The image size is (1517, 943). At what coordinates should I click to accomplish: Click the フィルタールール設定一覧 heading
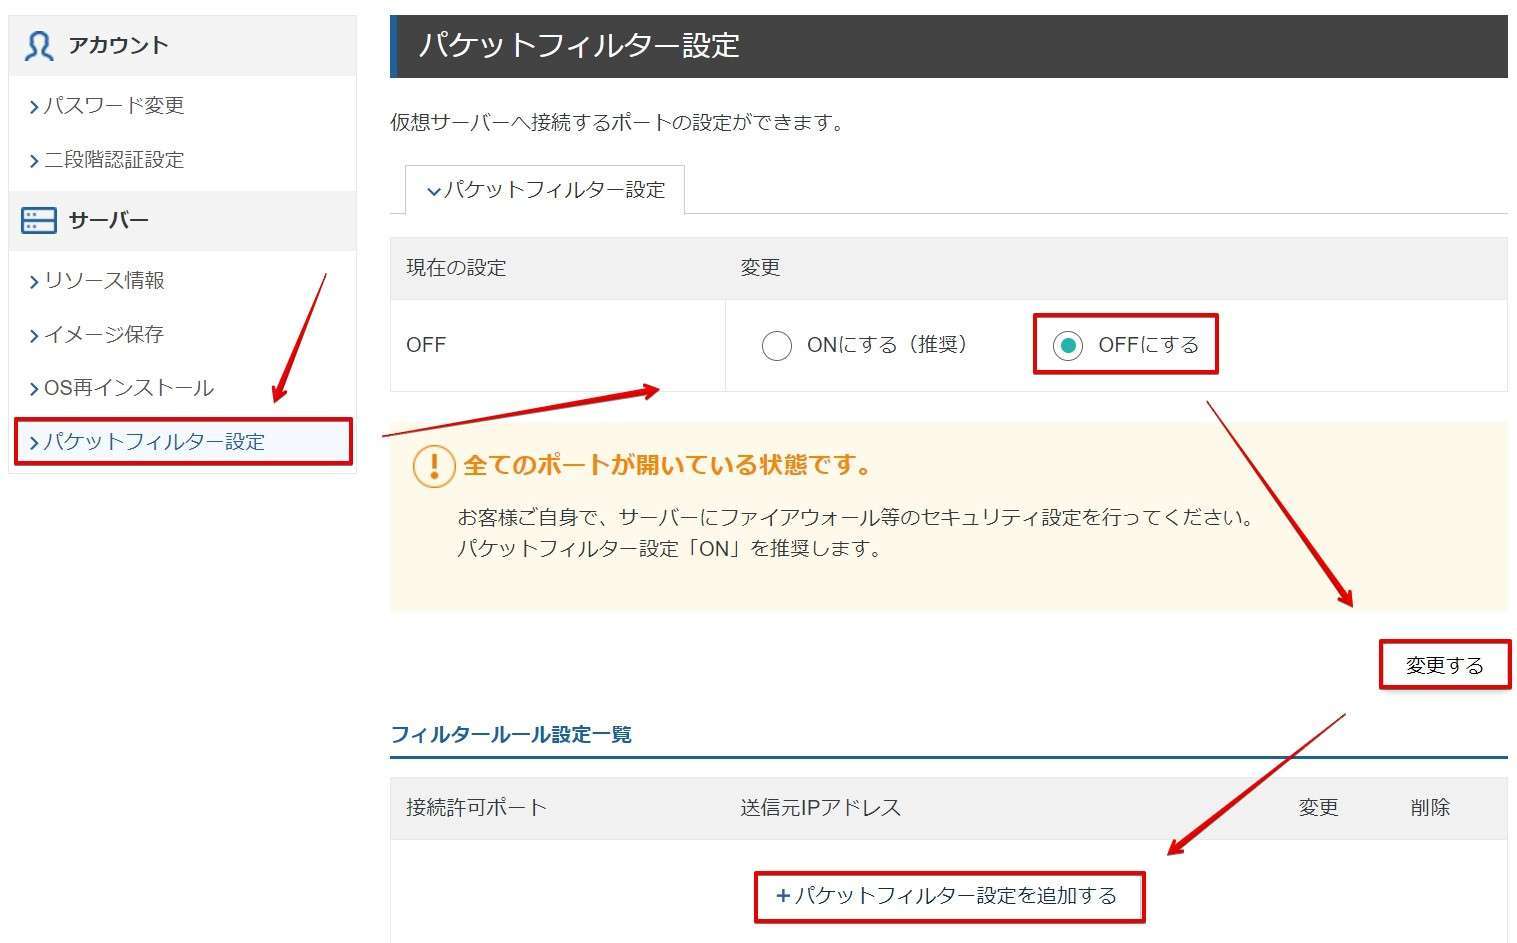point(511,735)
